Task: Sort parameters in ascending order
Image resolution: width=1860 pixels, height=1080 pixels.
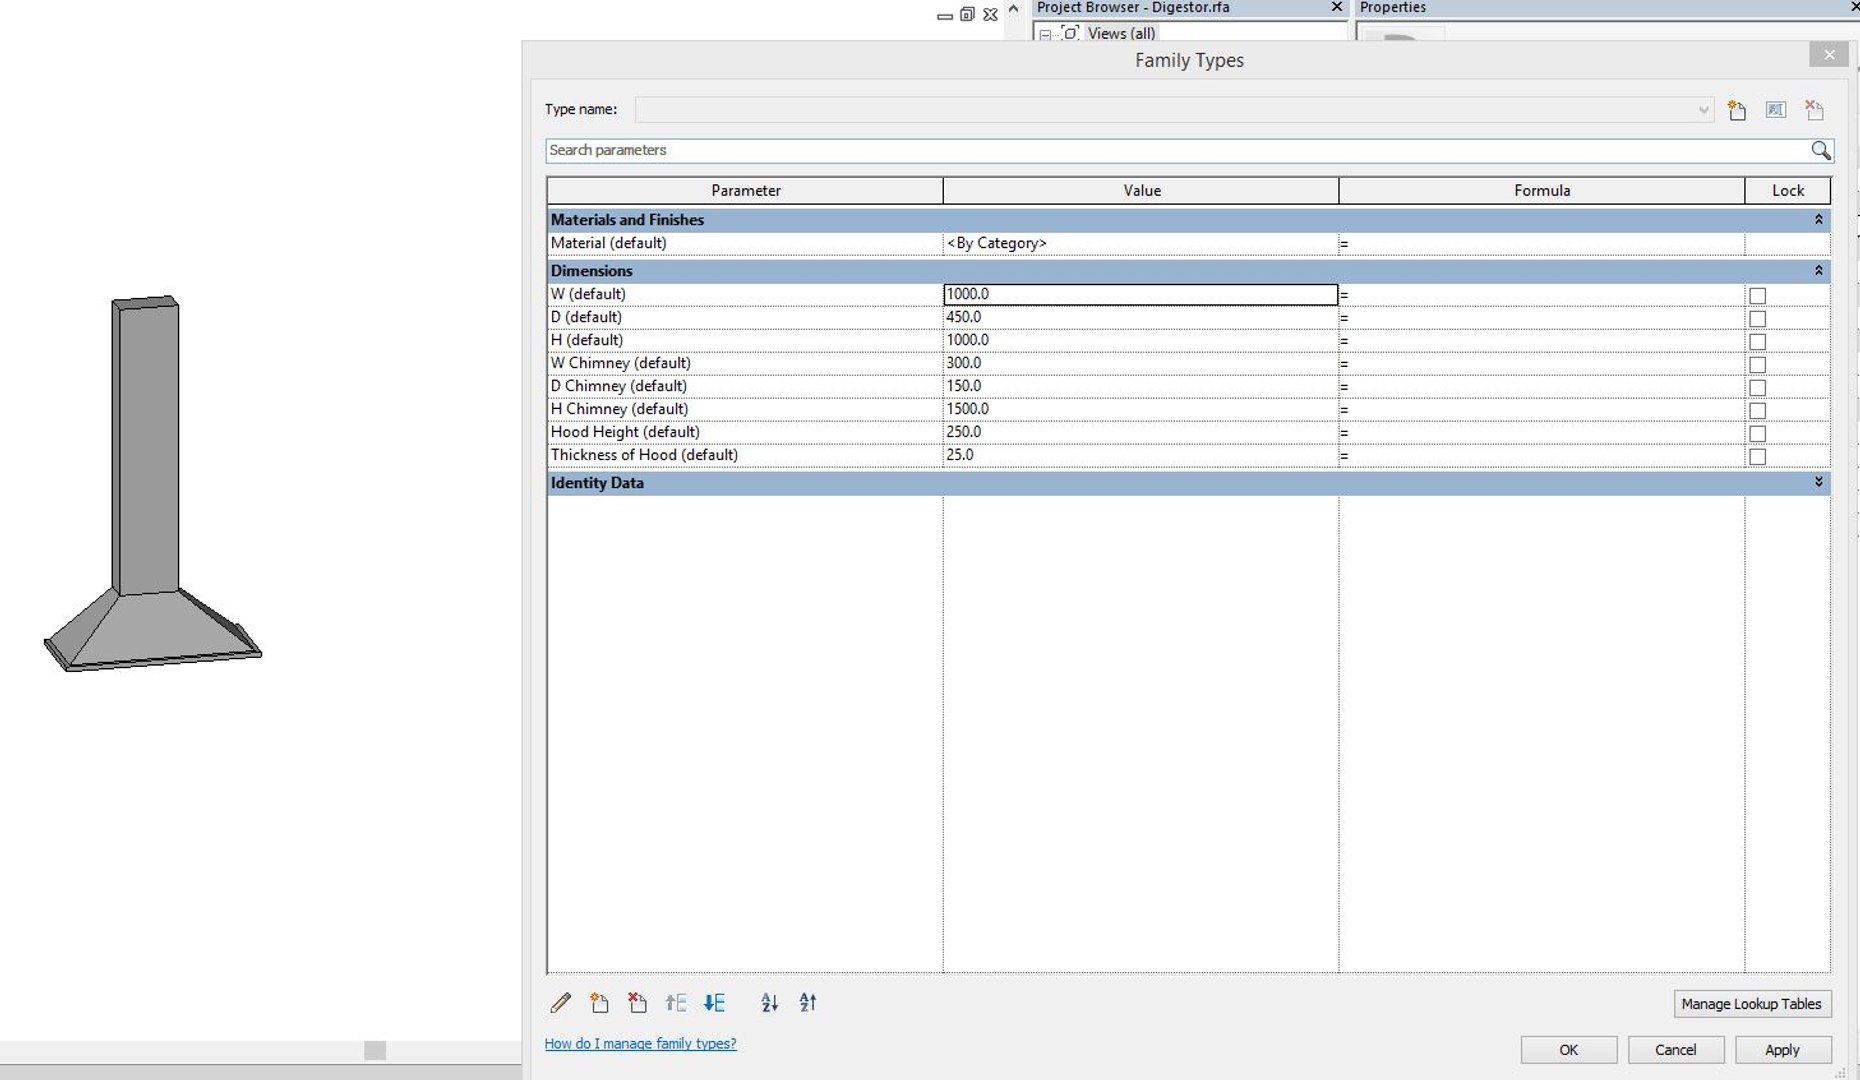Action: point(769,1003)
